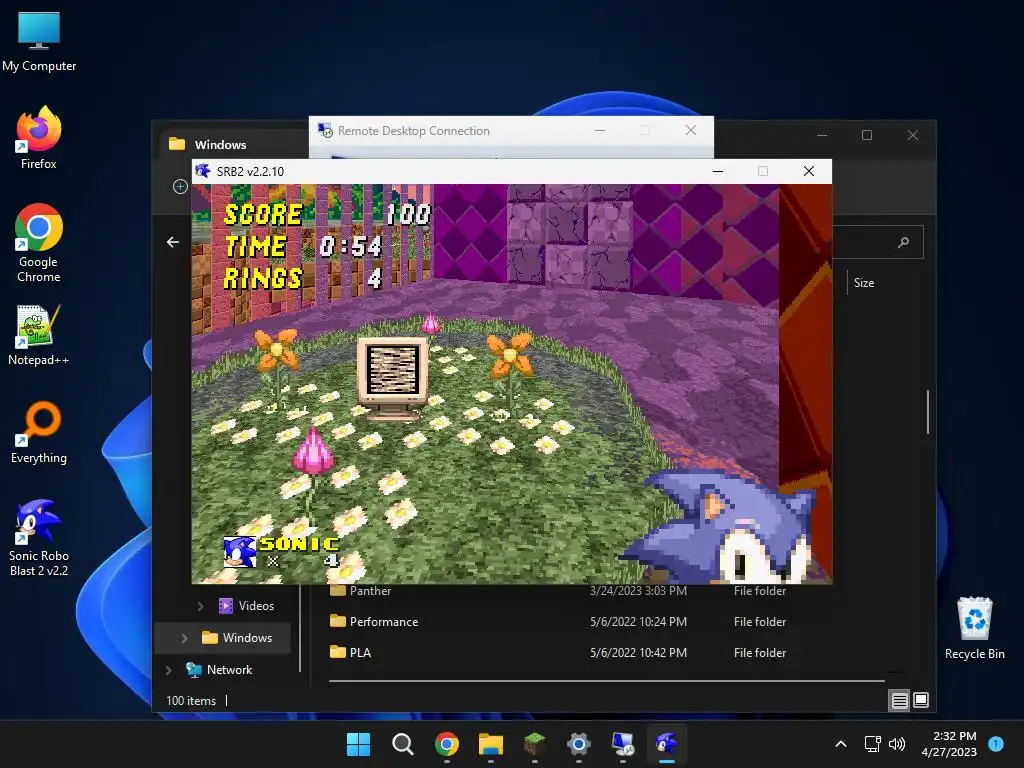Click the Minecraft block taskbar icon
1024x768 pixels.
[535, 744]
